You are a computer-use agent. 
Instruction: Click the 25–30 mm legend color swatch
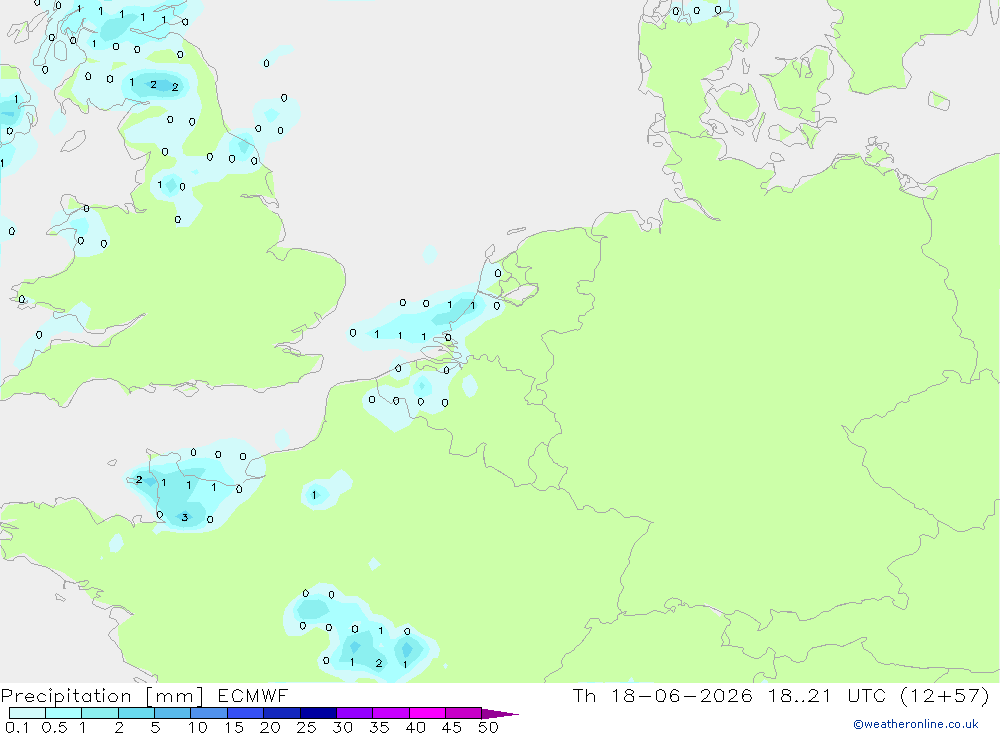pos(318,713)
